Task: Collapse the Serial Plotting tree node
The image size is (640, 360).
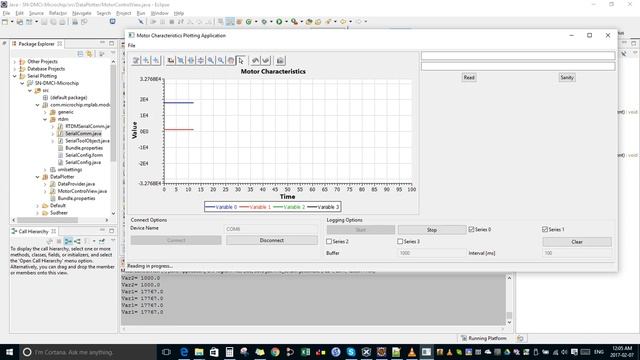Action: click(x=15, y=76)
